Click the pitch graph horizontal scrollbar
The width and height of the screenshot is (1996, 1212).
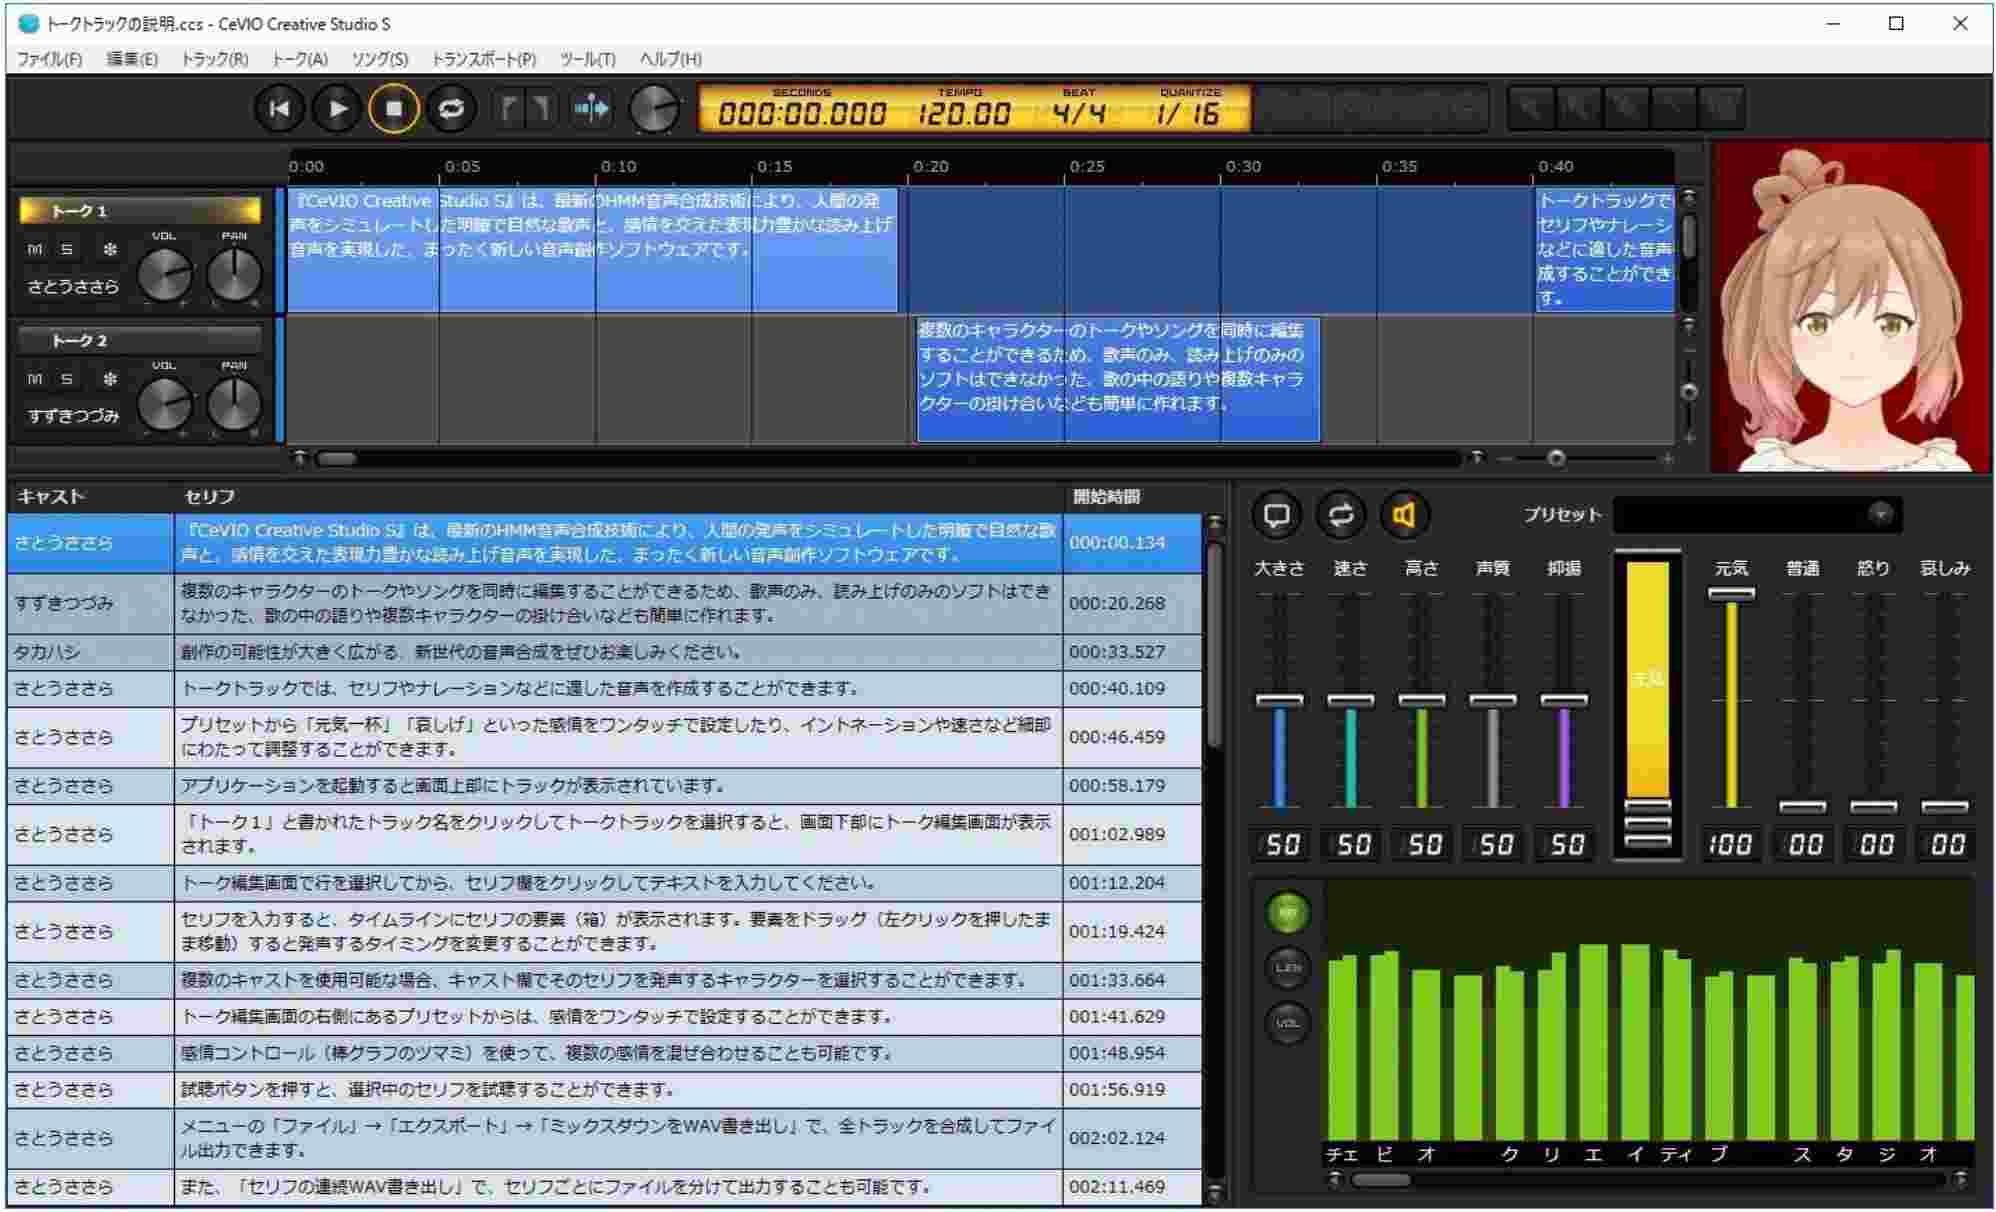(x=1381, y=1180)
